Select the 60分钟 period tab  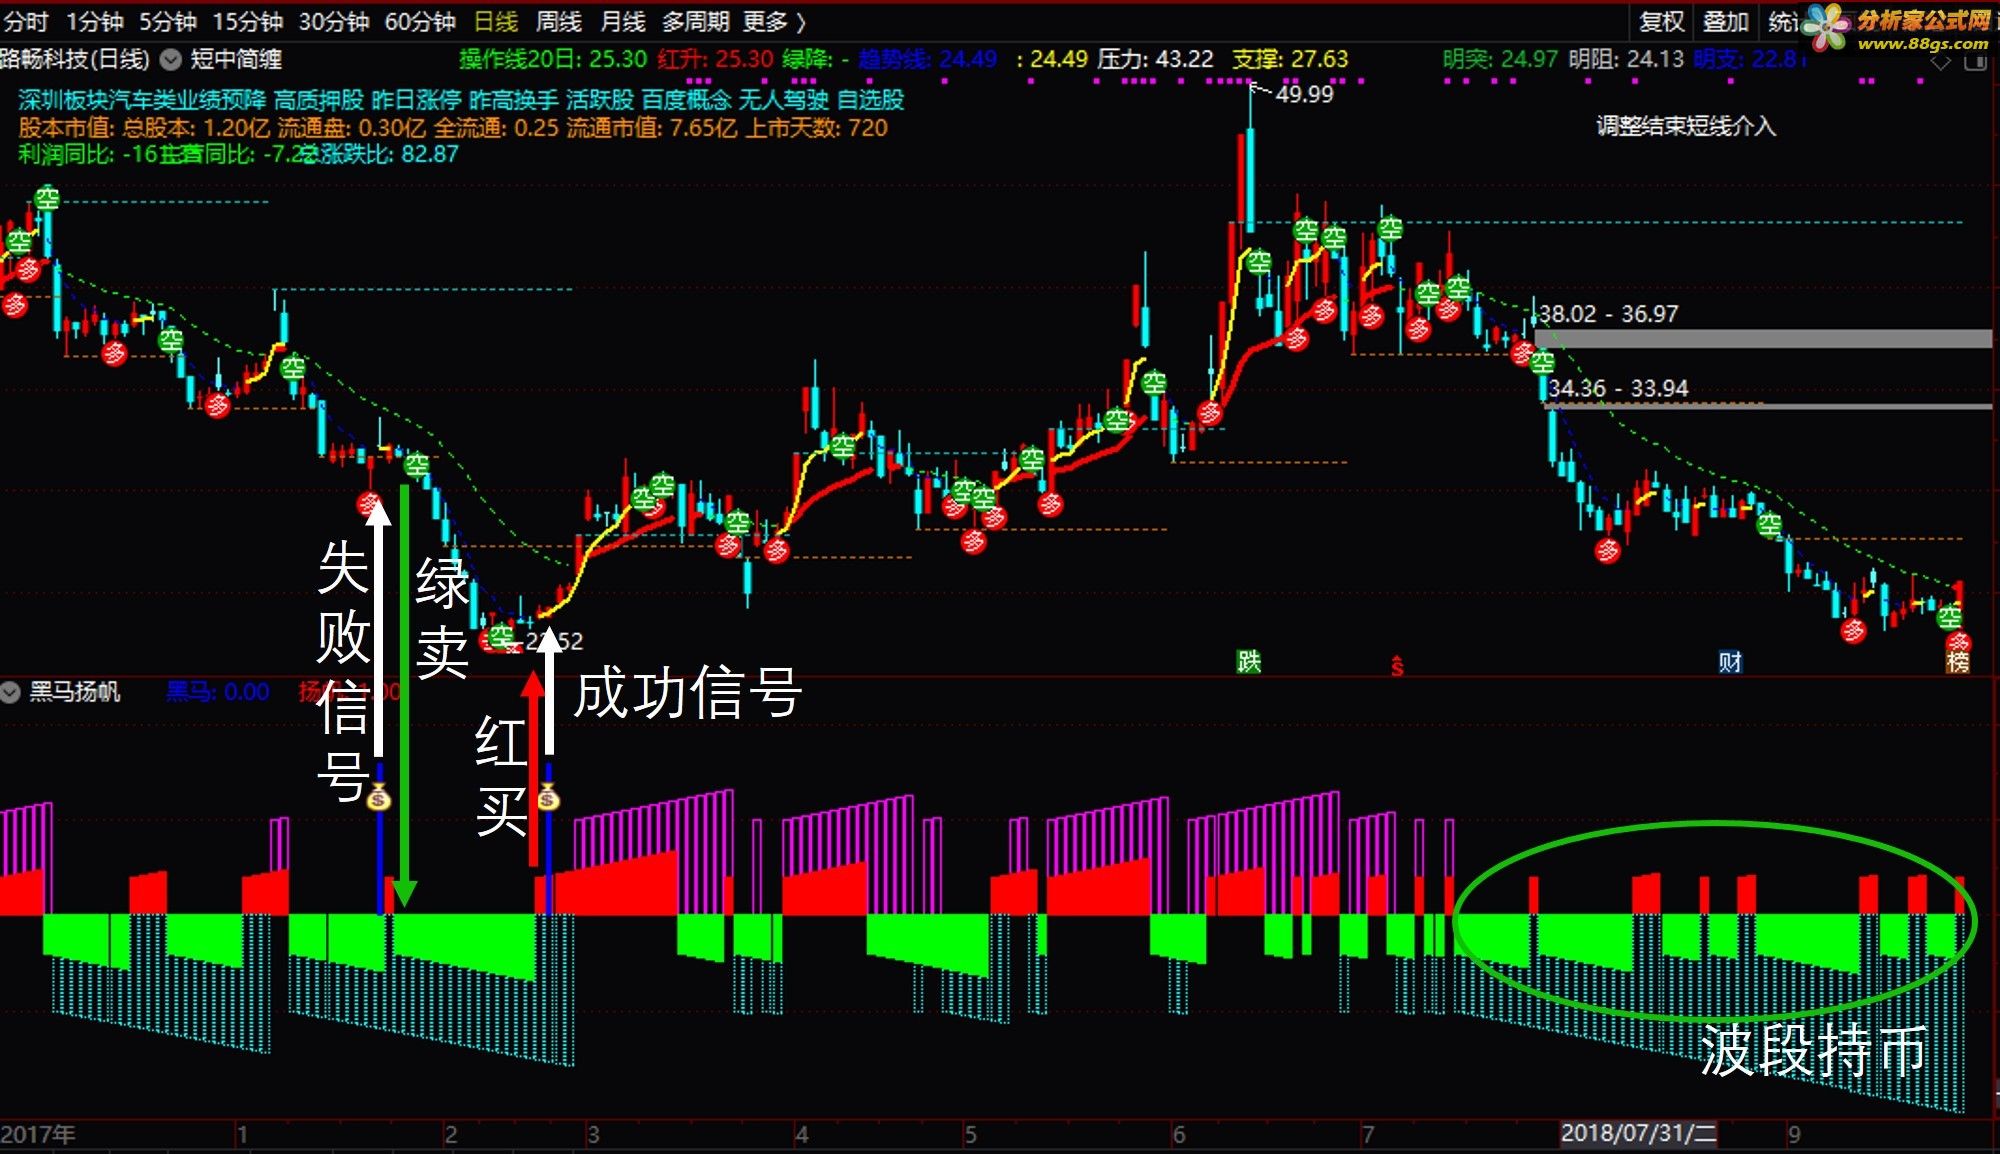420,21
